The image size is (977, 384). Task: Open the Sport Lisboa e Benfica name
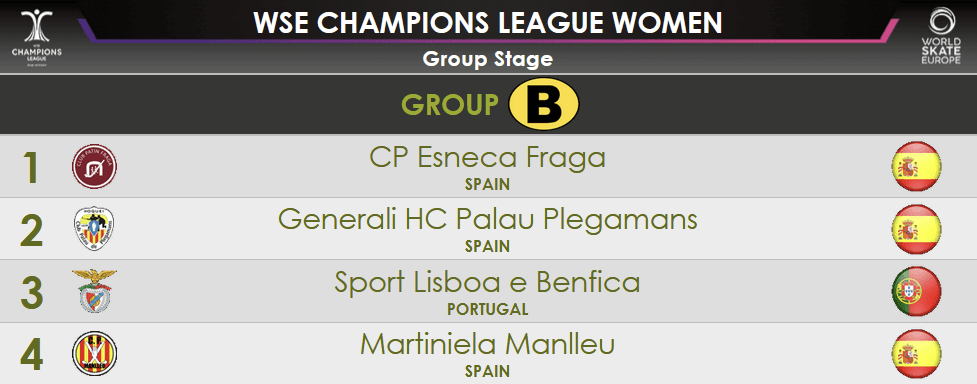coord(487,282)
